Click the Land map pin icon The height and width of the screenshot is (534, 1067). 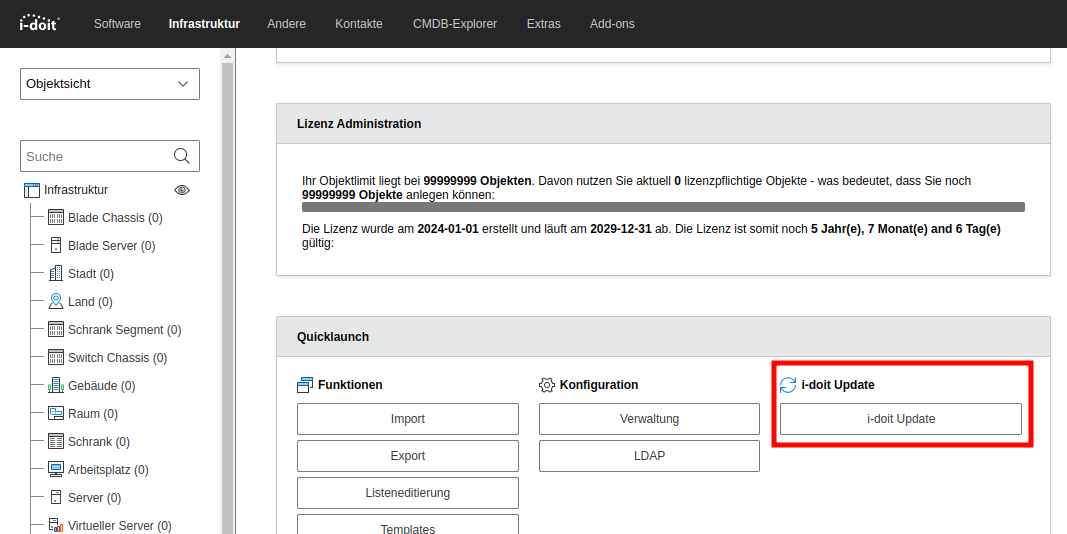point(56,301)
